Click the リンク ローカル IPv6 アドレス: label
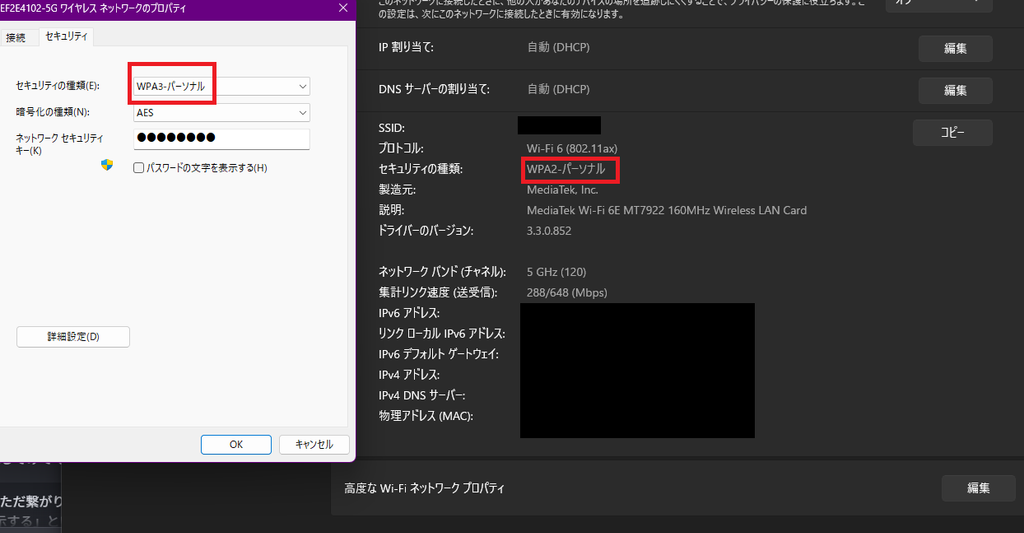This screenshot has height=533, width=1024. pyautogui.click(x=442, y=334)
